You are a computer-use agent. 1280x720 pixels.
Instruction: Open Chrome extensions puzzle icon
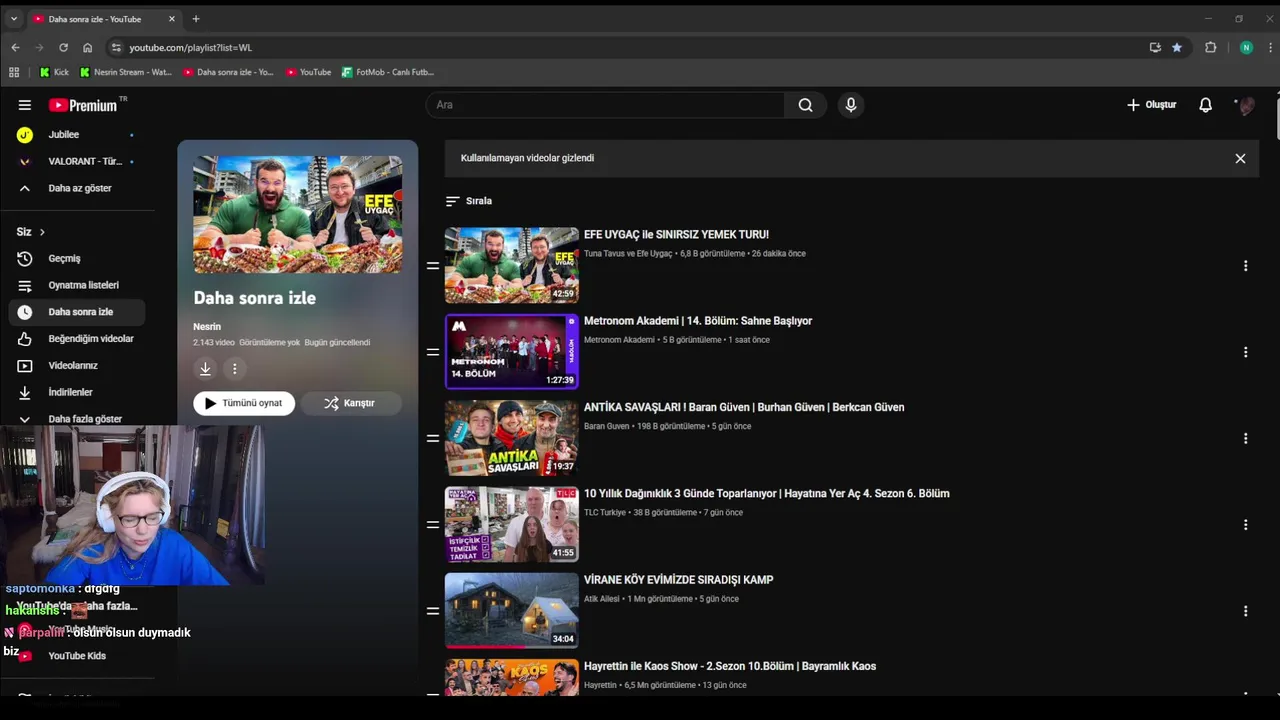1210,47
